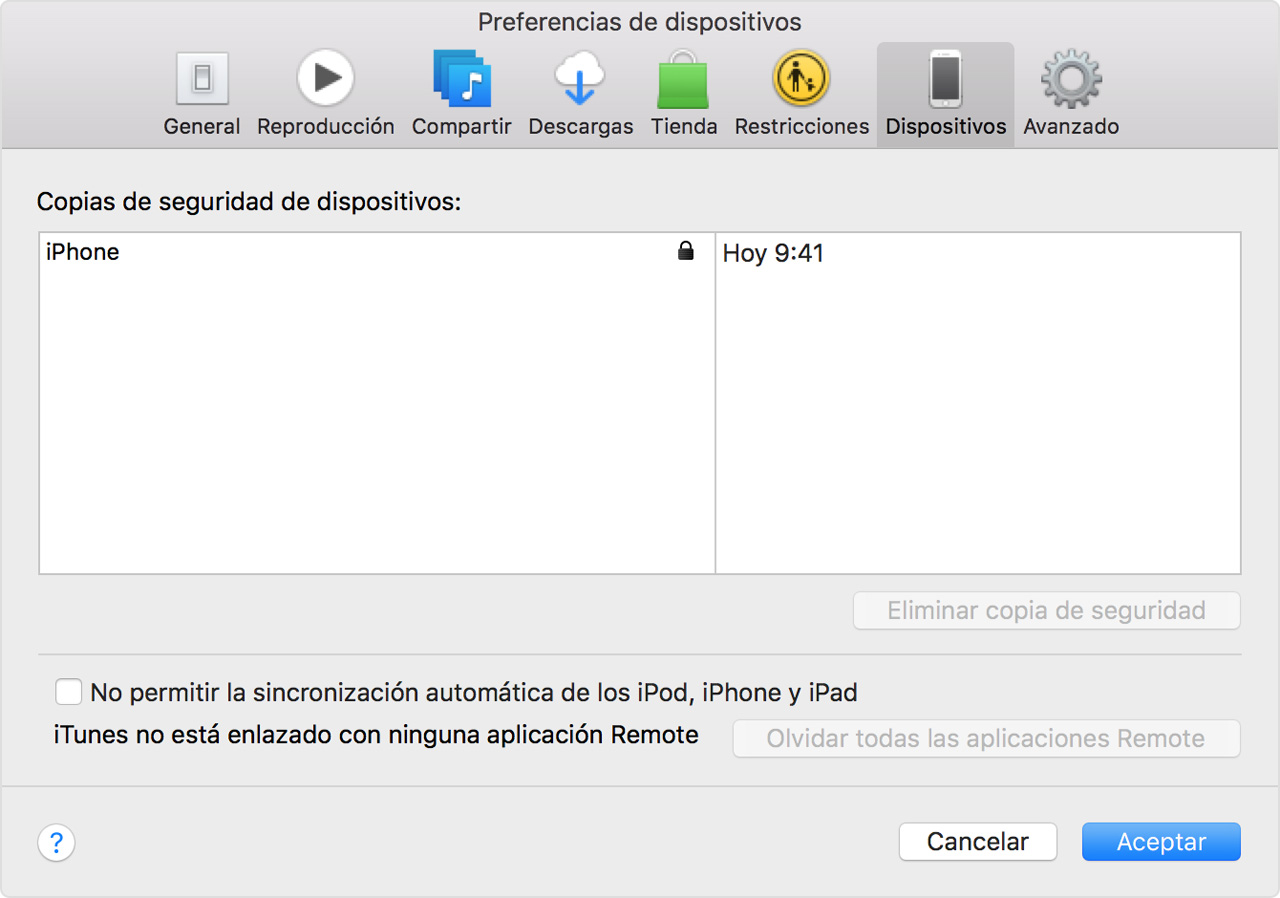Click Olvidar todas las aplicaciones Remote

pyautogui.click(x=986, y=738)
